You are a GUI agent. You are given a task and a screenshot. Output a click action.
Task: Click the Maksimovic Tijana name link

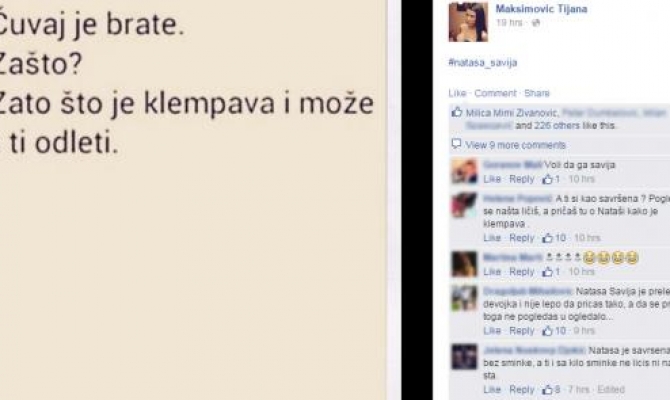coord(541,9)
